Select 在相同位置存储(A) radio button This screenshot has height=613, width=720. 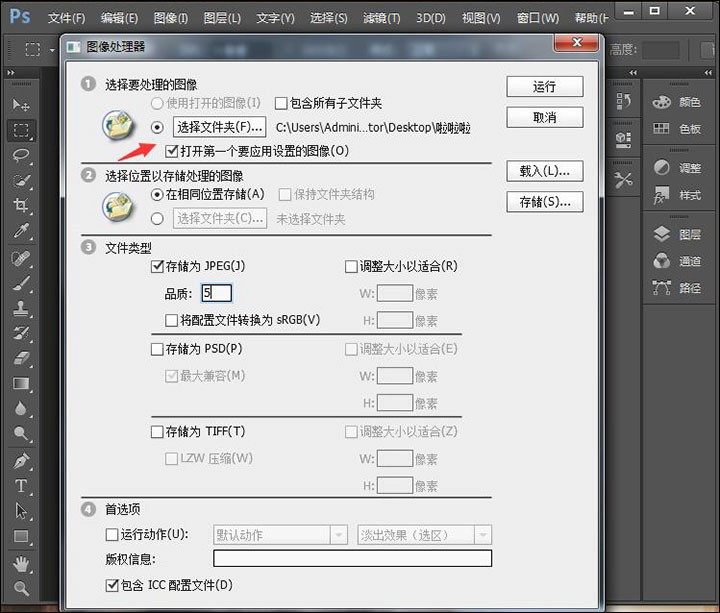coord(156,194)
